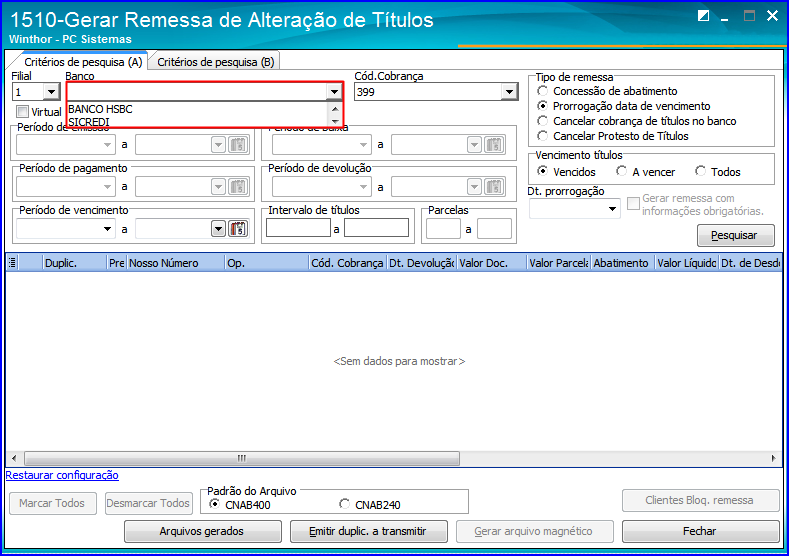The height and width of the screenshot is (556, 789).
Task: Select Prorrogação data de vencimento
Action: [542, 106]
